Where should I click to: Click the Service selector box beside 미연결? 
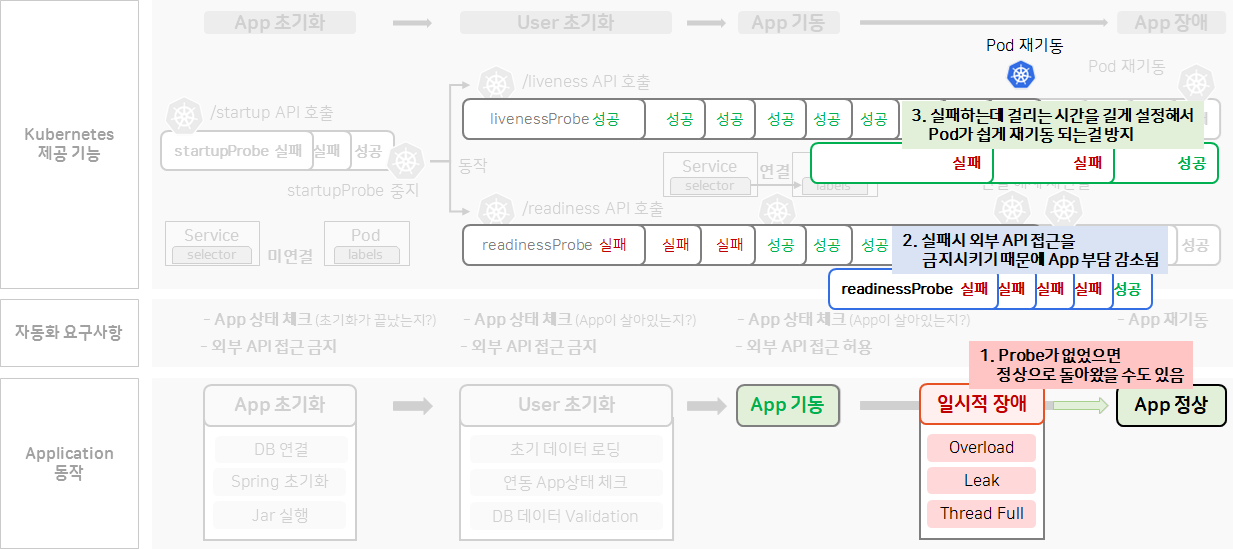point(212,244)
